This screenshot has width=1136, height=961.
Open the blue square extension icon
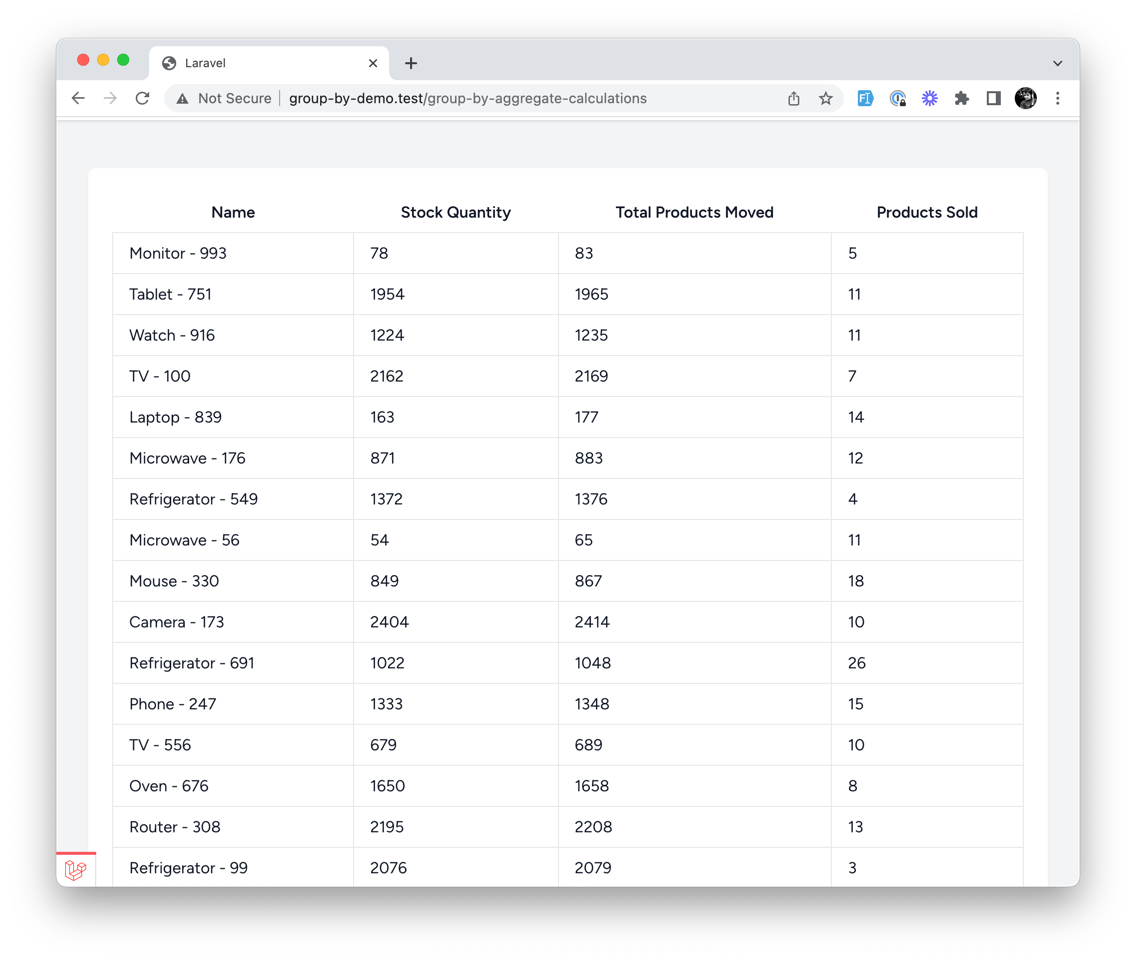click(x=865, y=99)
